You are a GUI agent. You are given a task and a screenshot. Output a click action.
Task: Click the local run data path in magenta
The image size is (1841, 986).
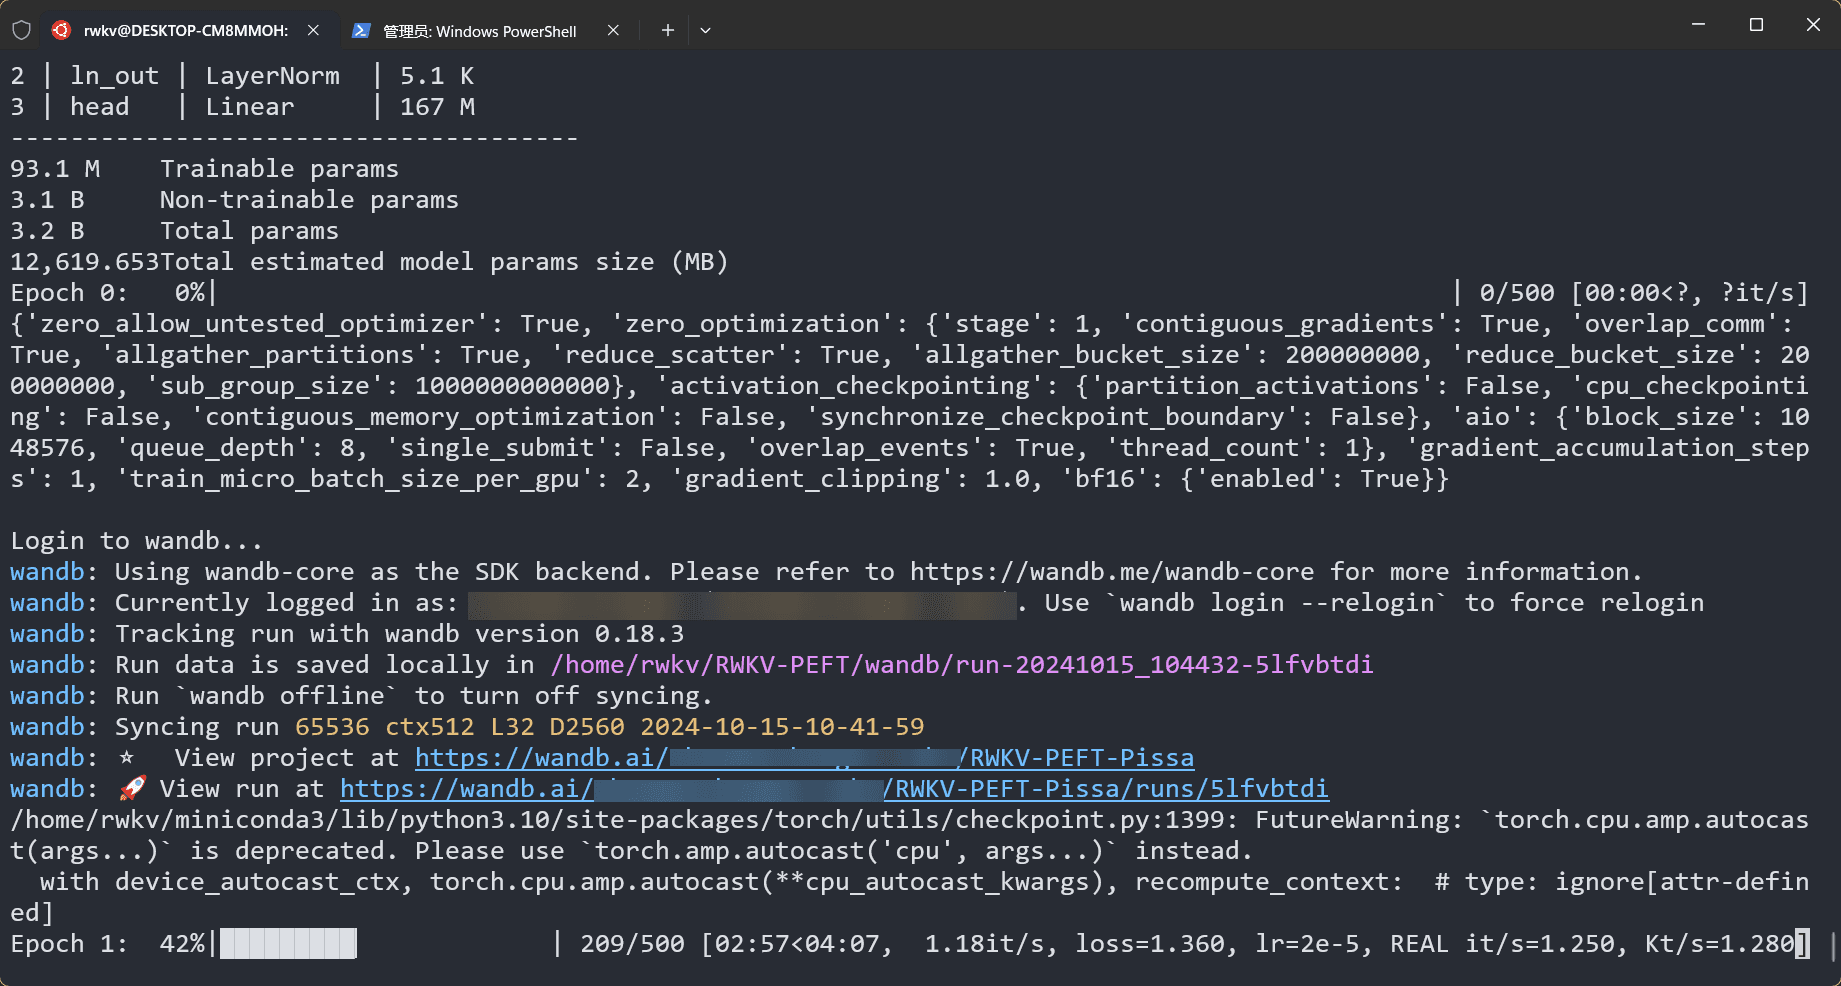[x=961, y=665]
